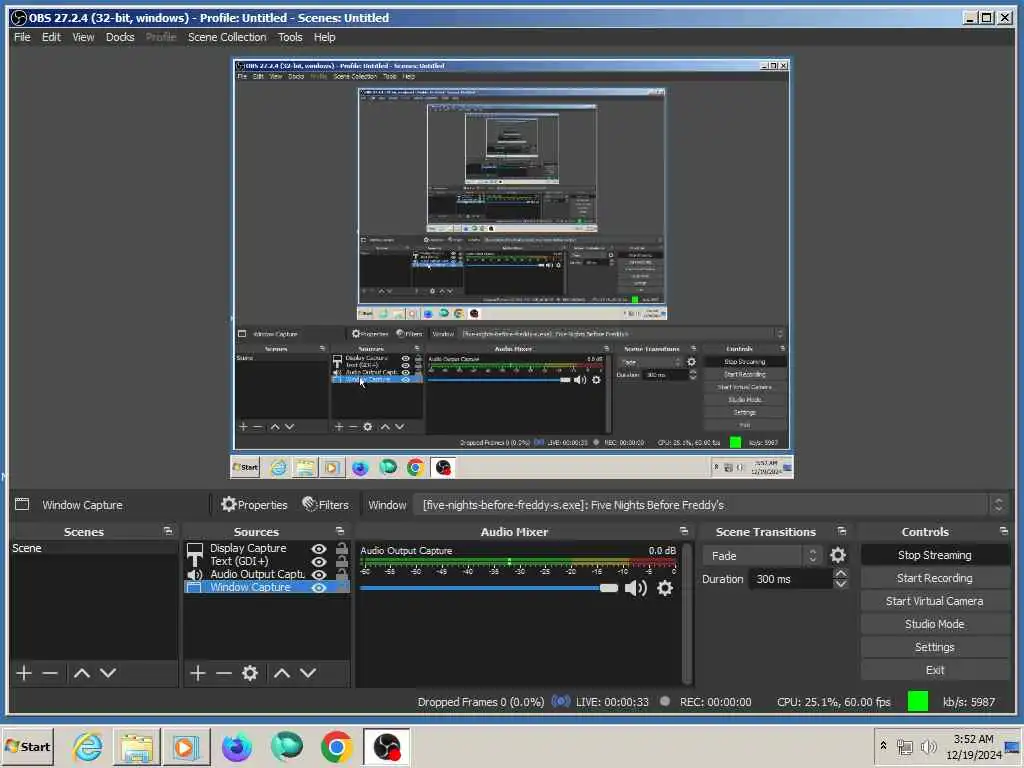Open system volume from tray
The height and width of the screenshot is (768, 1024).
pos(928,746)
